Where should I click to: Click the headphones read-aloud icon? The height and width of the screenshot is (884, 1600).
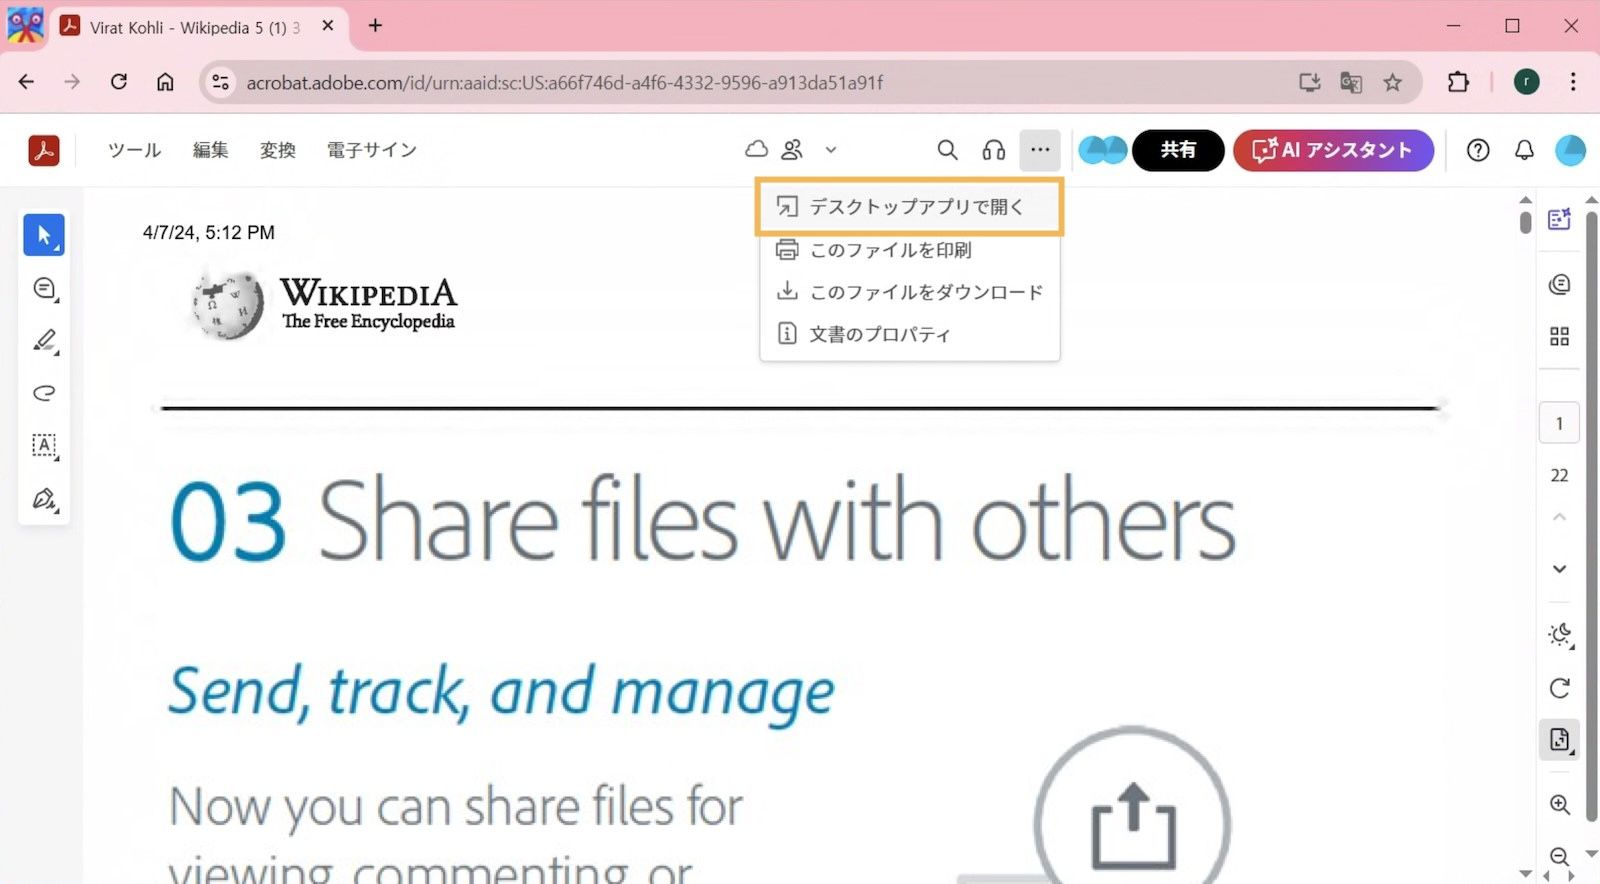tap(993, 150)
